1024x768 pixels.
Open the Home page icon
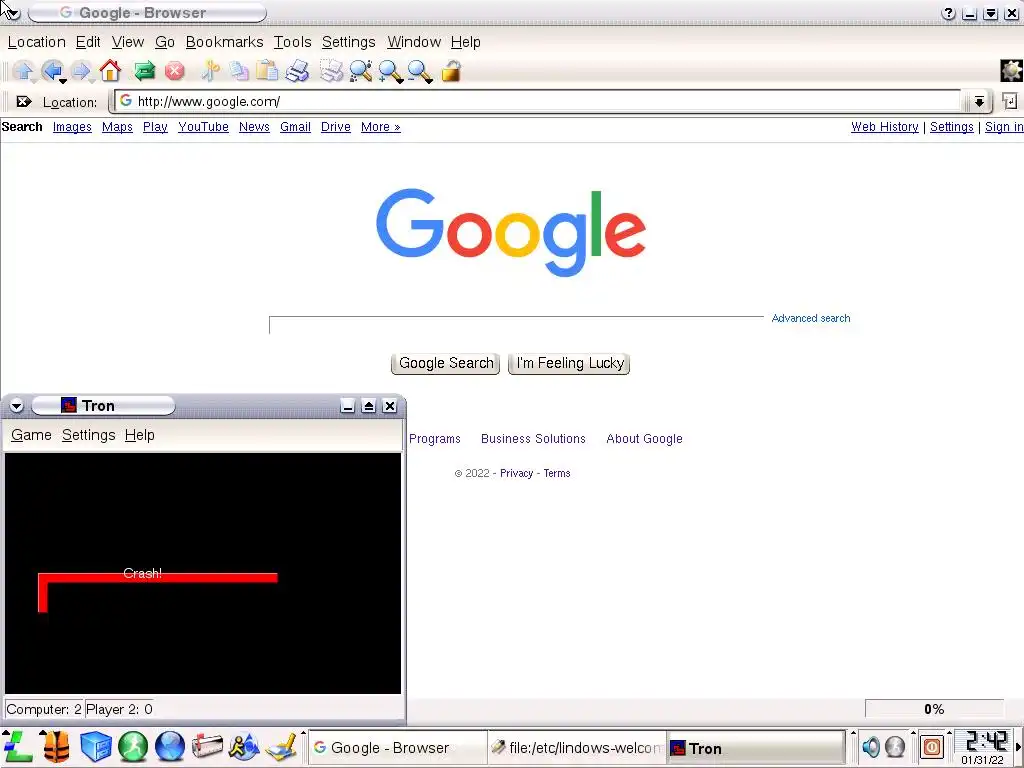click(x=110, y=71)
